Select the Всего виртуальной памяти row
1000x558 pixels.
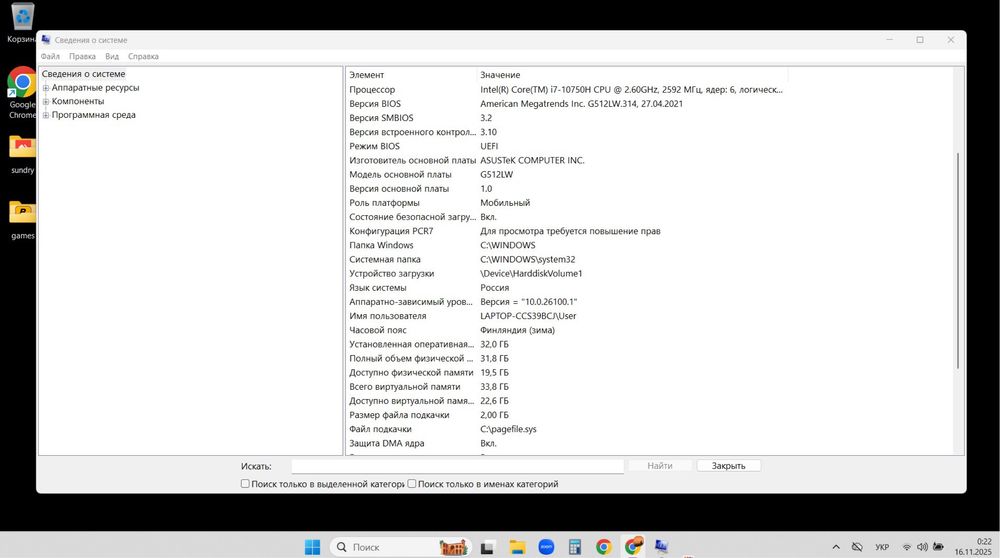click(566, 386)
